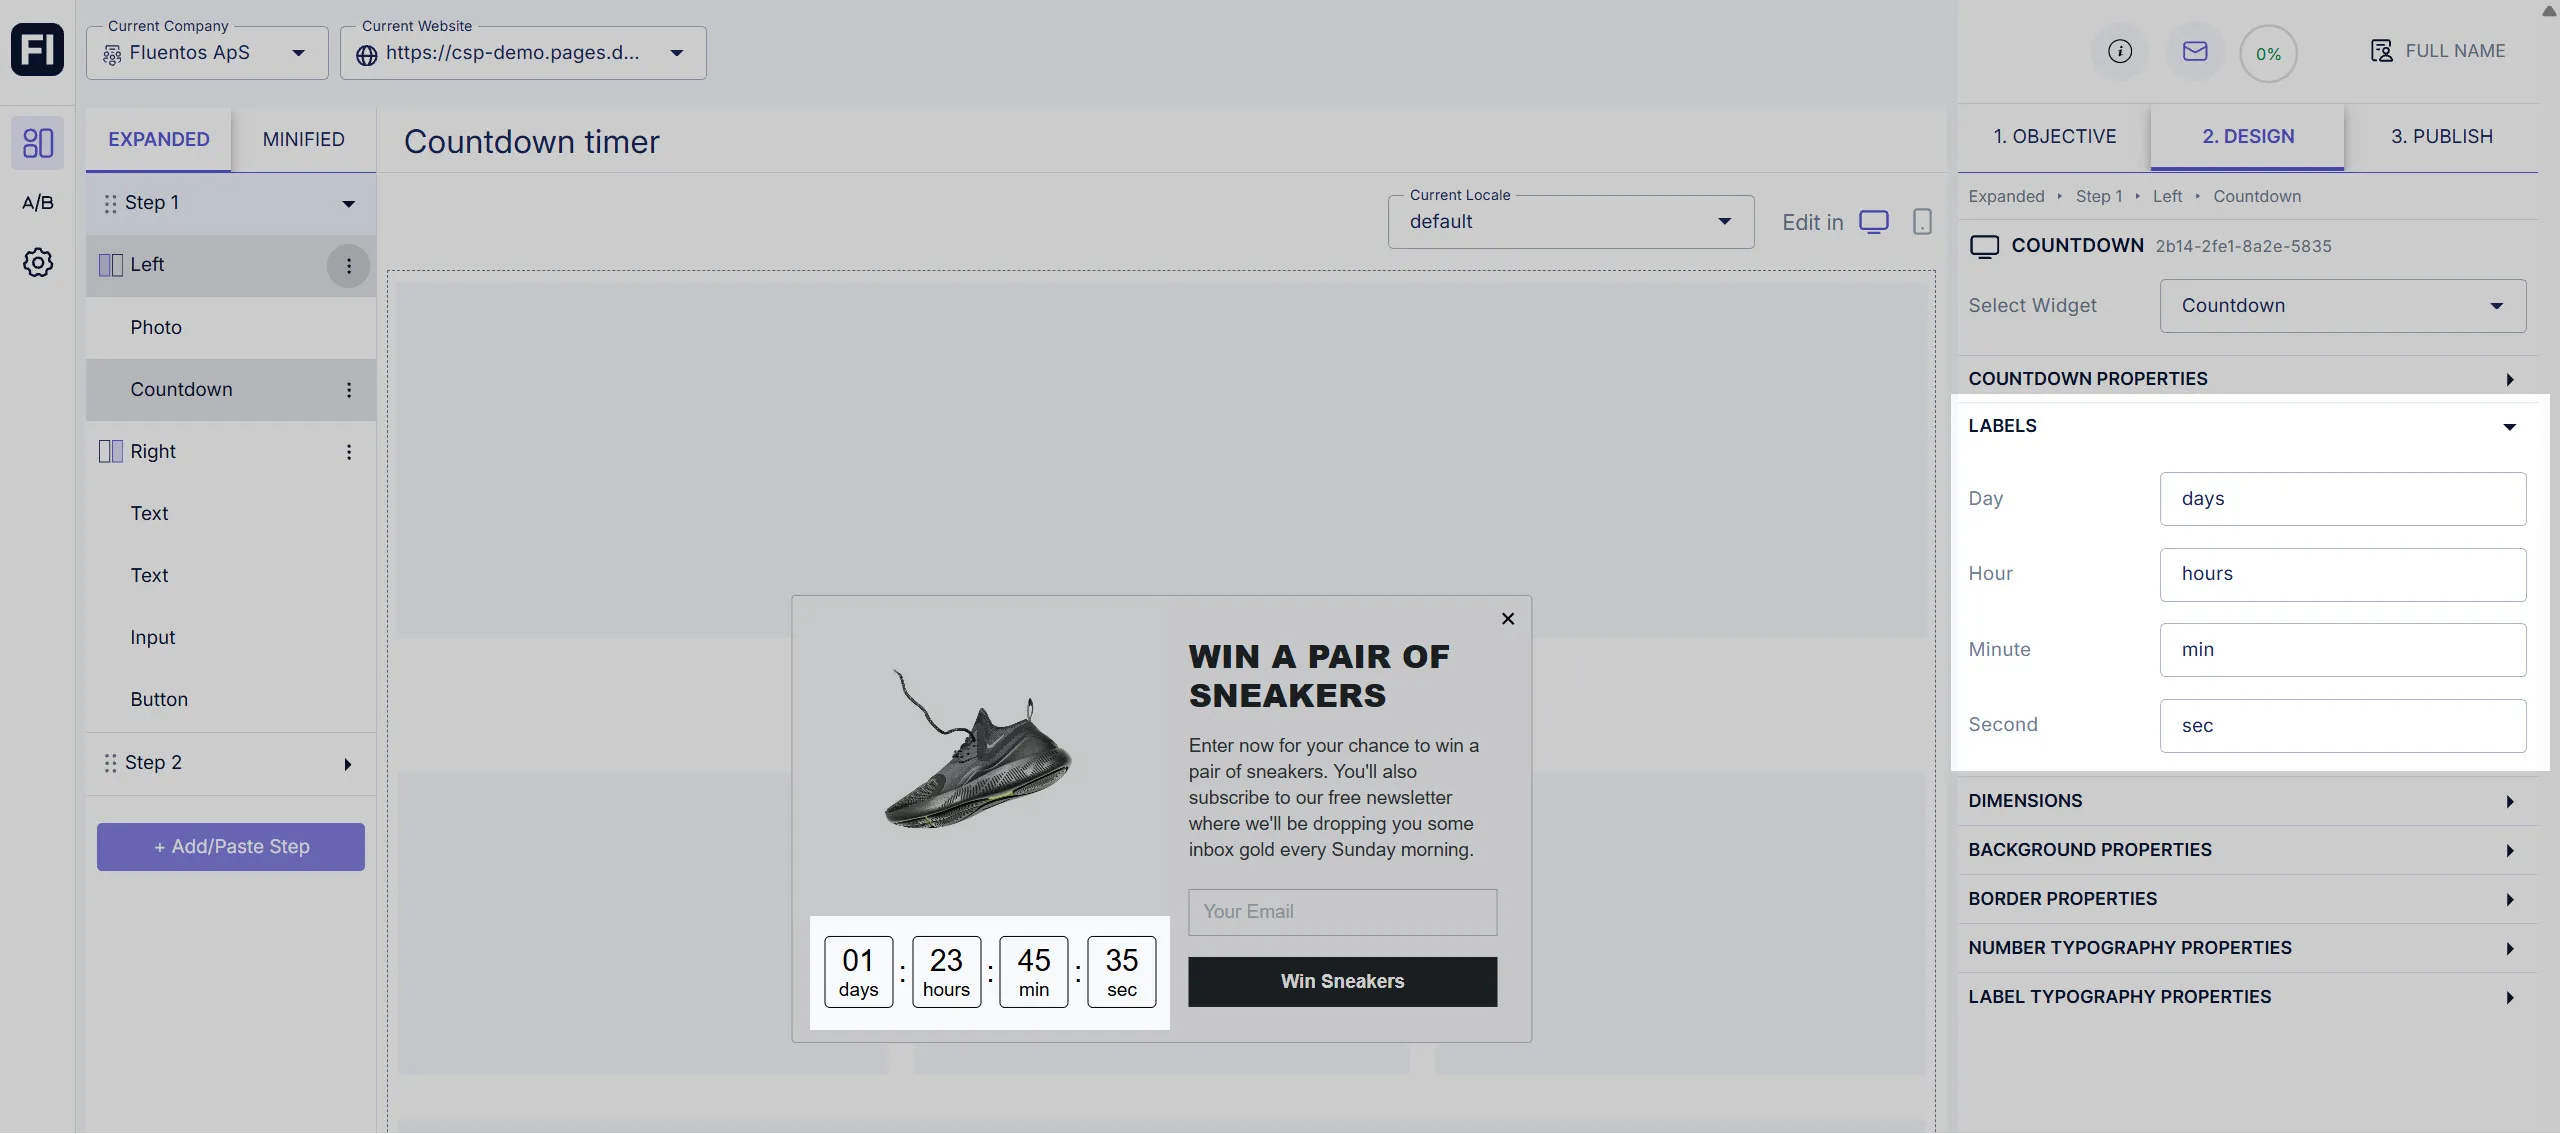Open the dashboard layout sidebar icon
This screenshot has height=1134, width=2560.
37,143
